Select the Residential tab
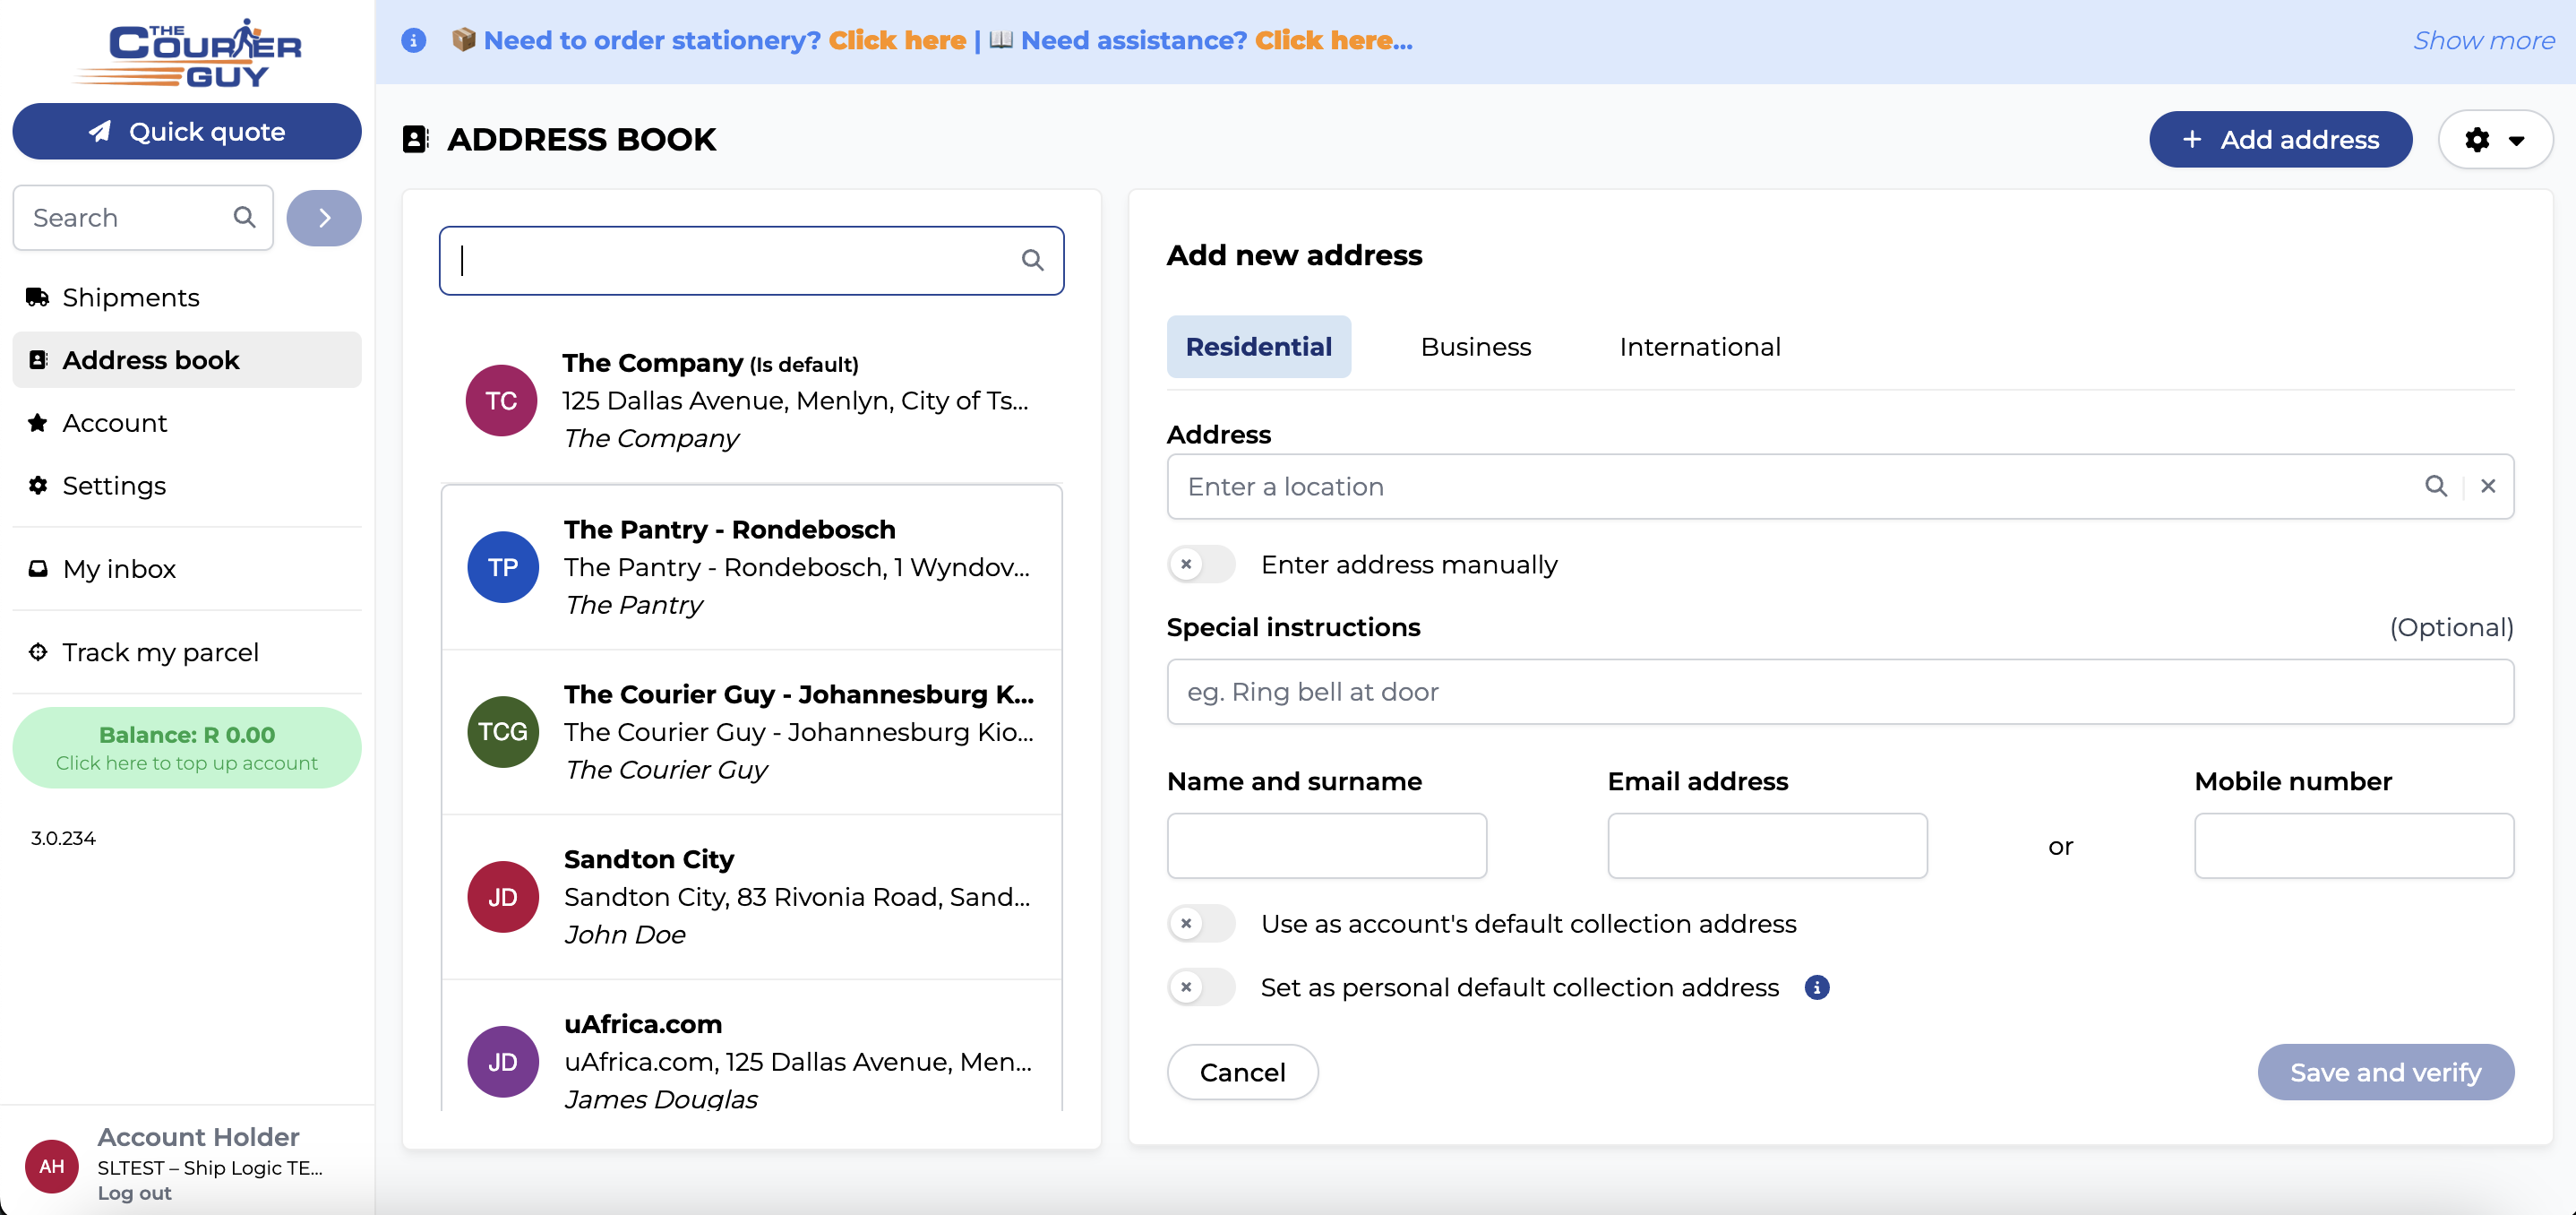Screen dimensions: 2576x1215 tap(1258, 347)
